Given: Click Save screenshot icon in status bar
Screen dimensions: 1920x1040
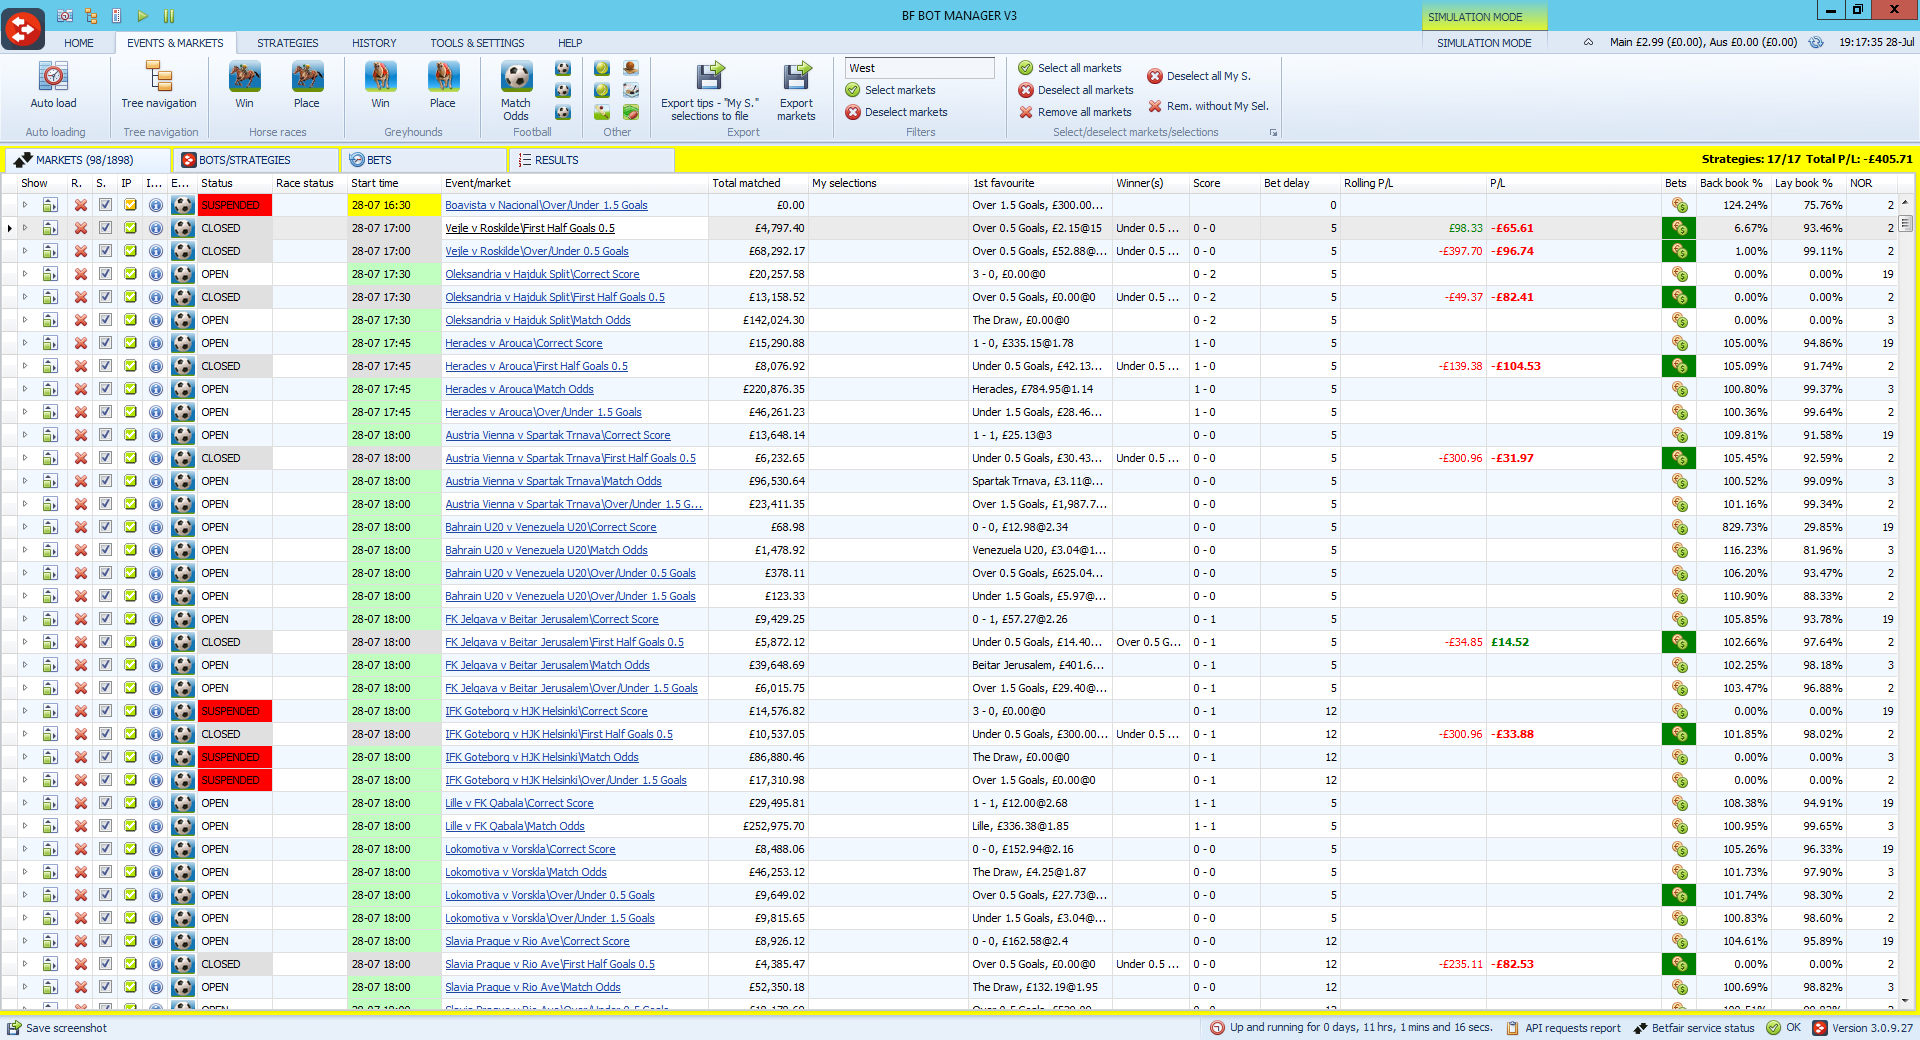Looking at the screenshot, I should pyautogui.click(x=13, y=1027).
